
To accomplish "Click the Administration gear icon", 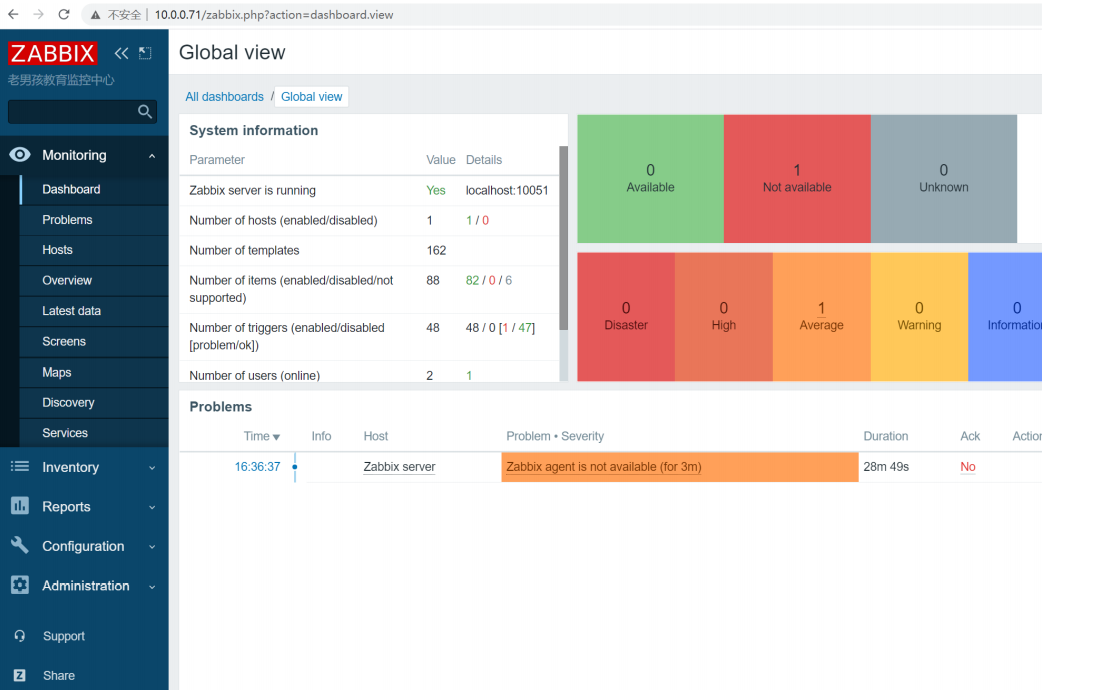I will pyautogui.click(x=20, y=585).
